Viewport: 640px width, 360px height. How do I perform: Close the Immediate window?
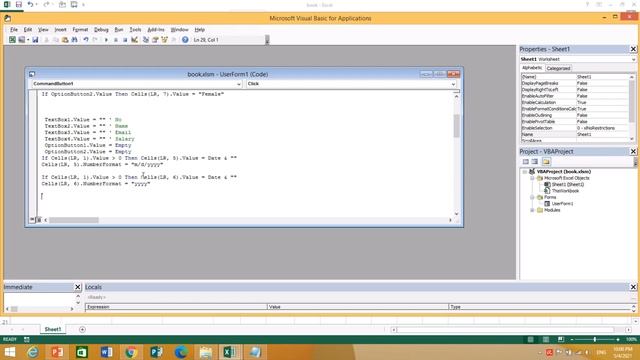point(78,287)
